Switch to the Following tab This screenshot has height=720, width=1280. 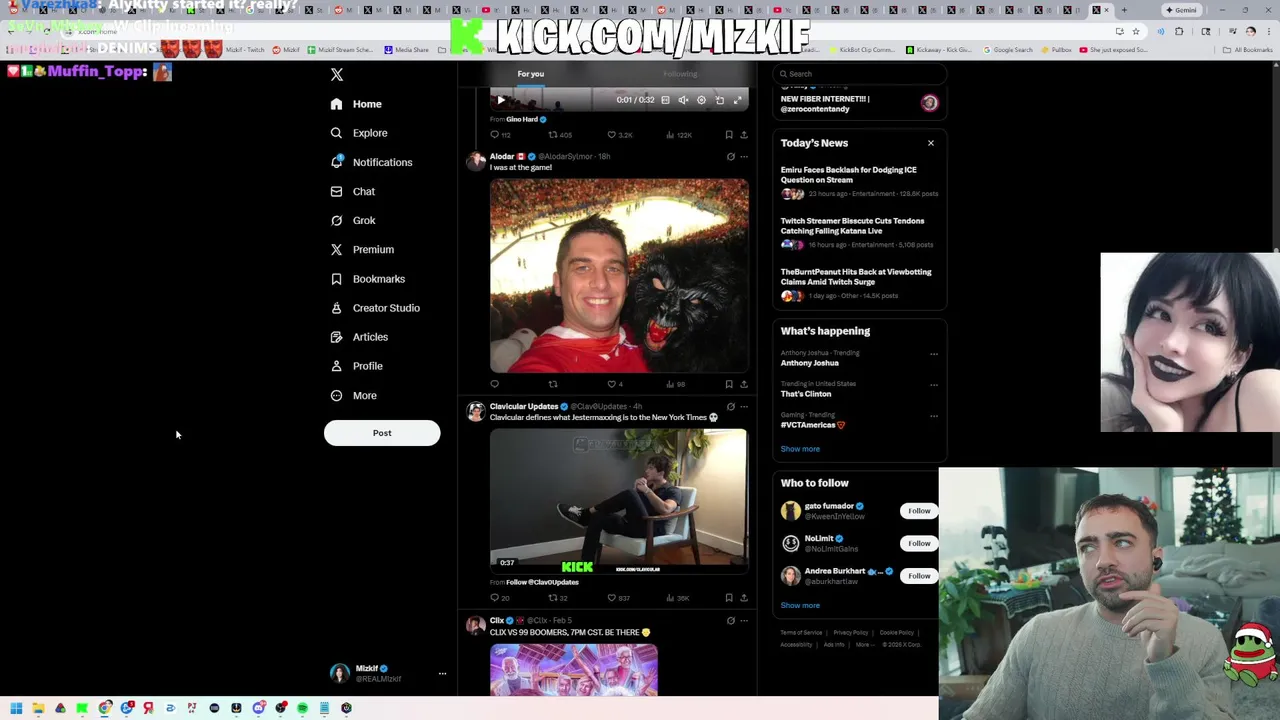coord(680,74)
